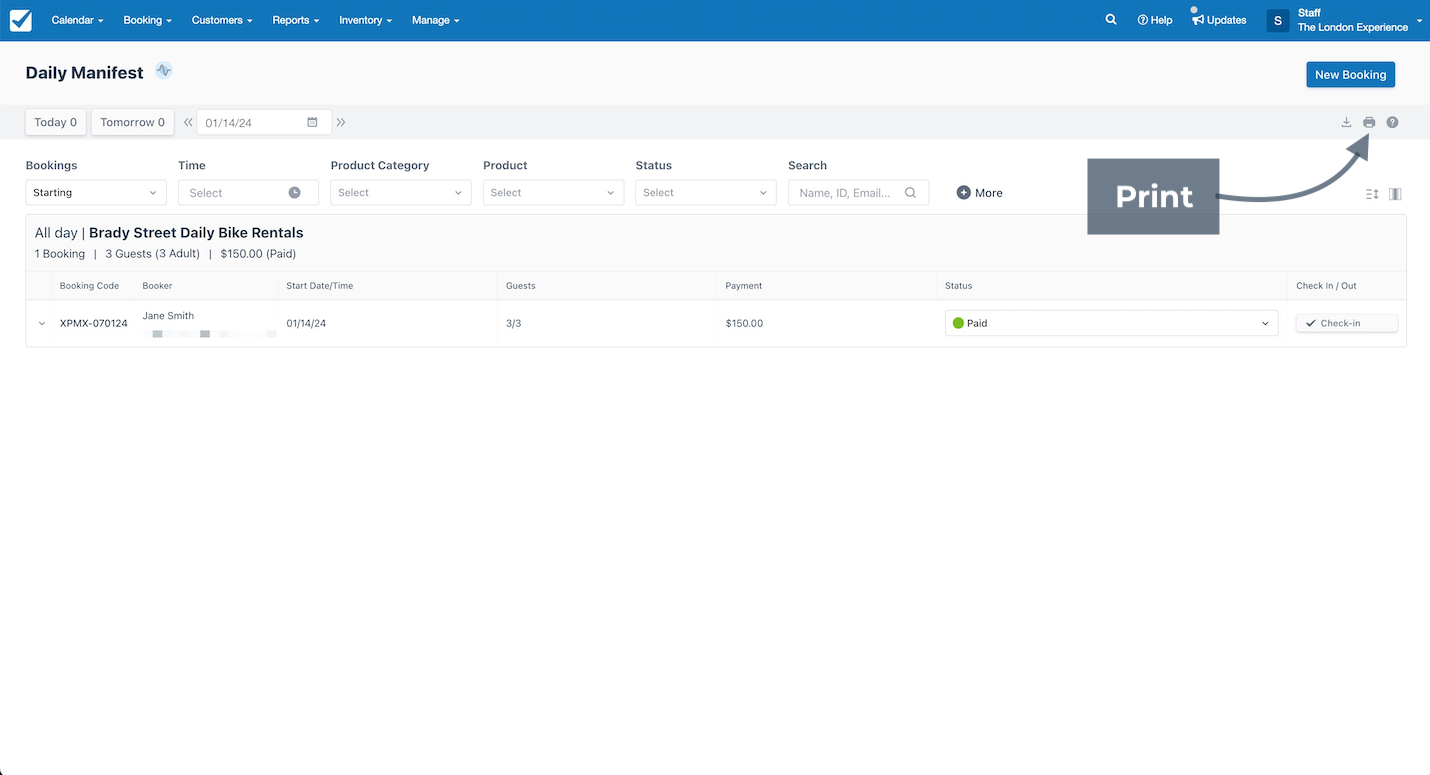
Task: Click the Check In / Out column header
Action: 1326,286
